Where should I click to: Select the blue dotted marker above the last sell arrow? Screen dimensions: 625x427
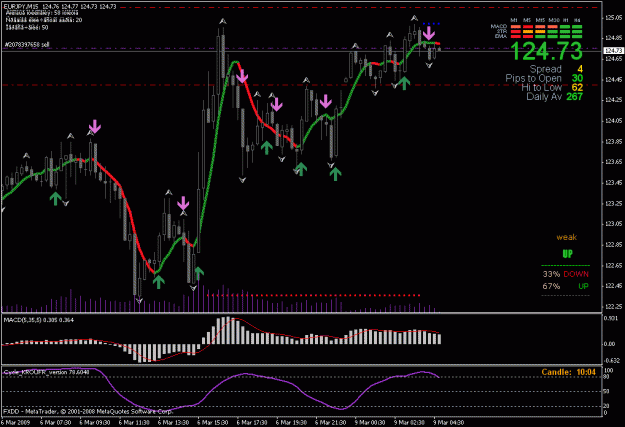tap(431, 24)
